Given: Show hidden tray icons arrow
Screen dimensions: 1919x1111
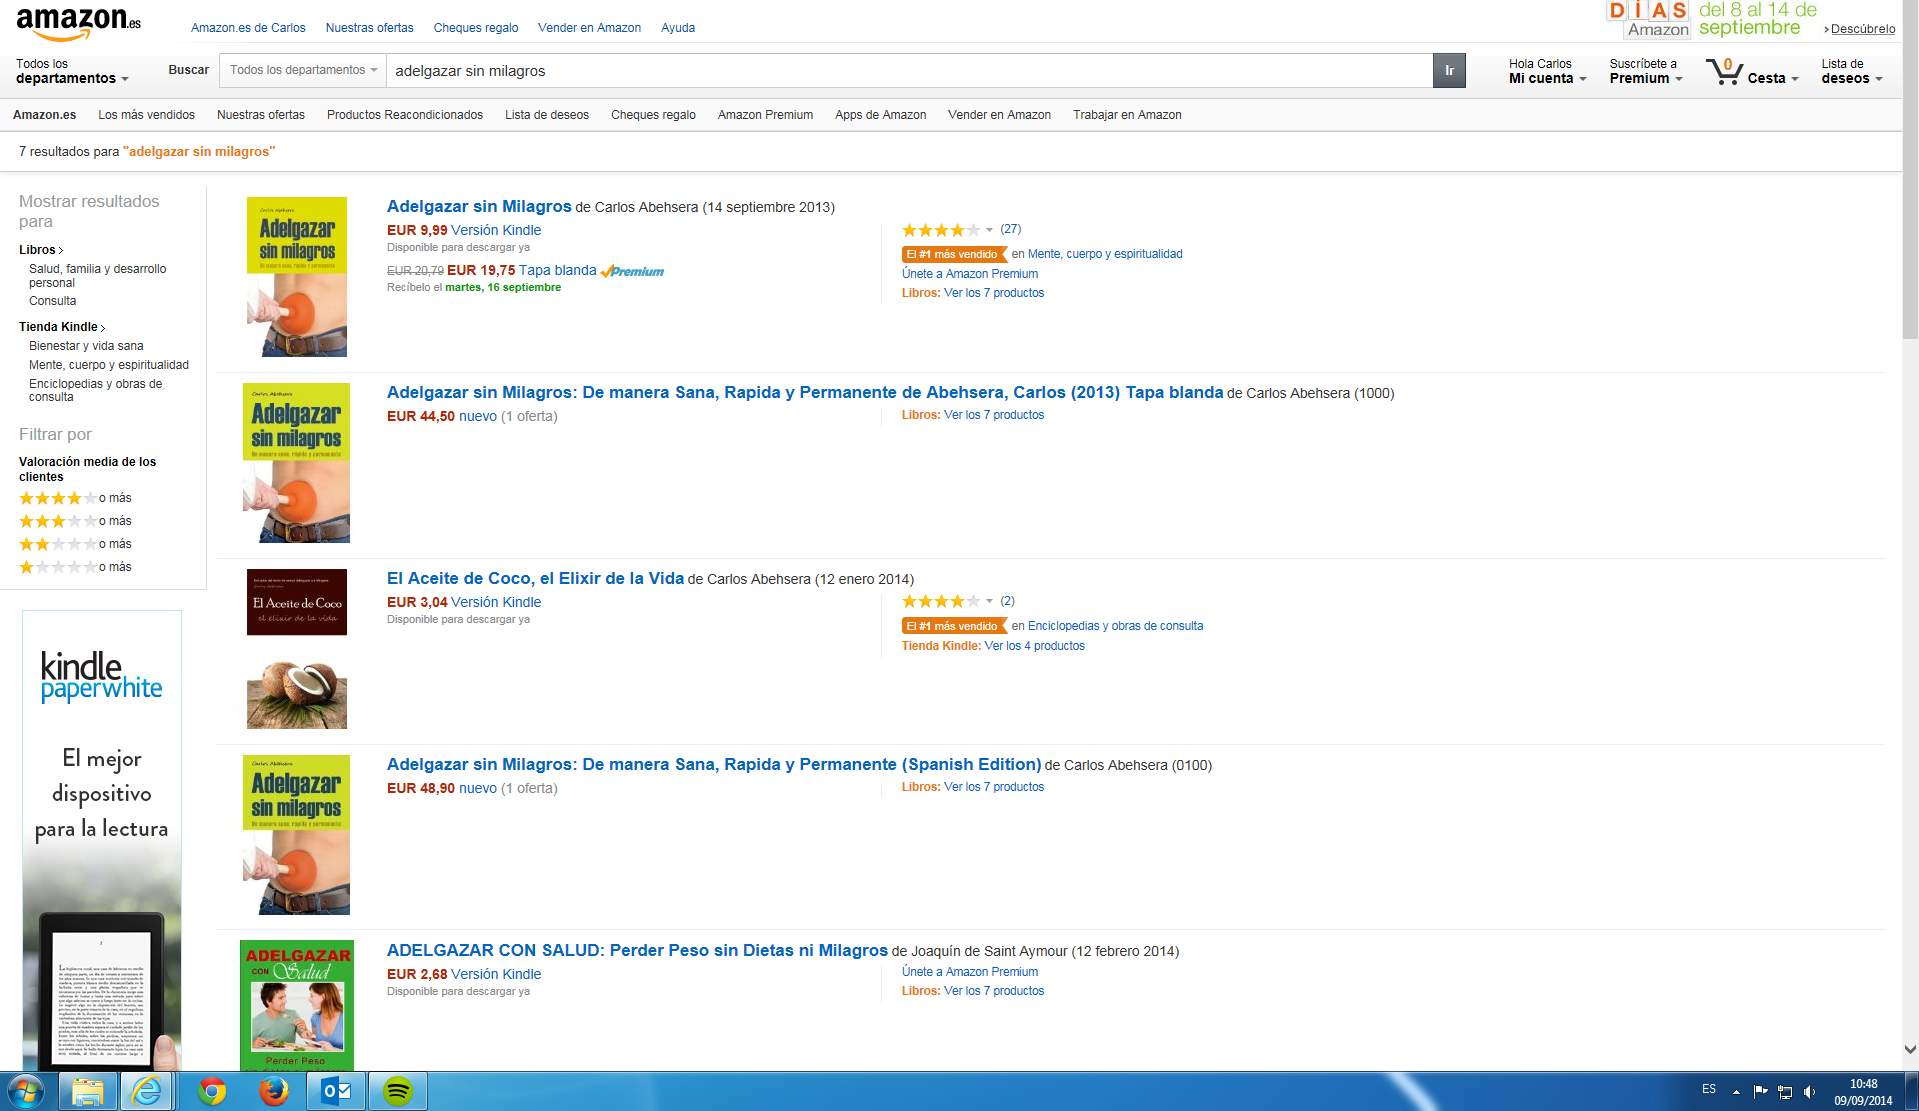Looking at the screenshot, I should pyautogui.click(x=1736, y=1091).
